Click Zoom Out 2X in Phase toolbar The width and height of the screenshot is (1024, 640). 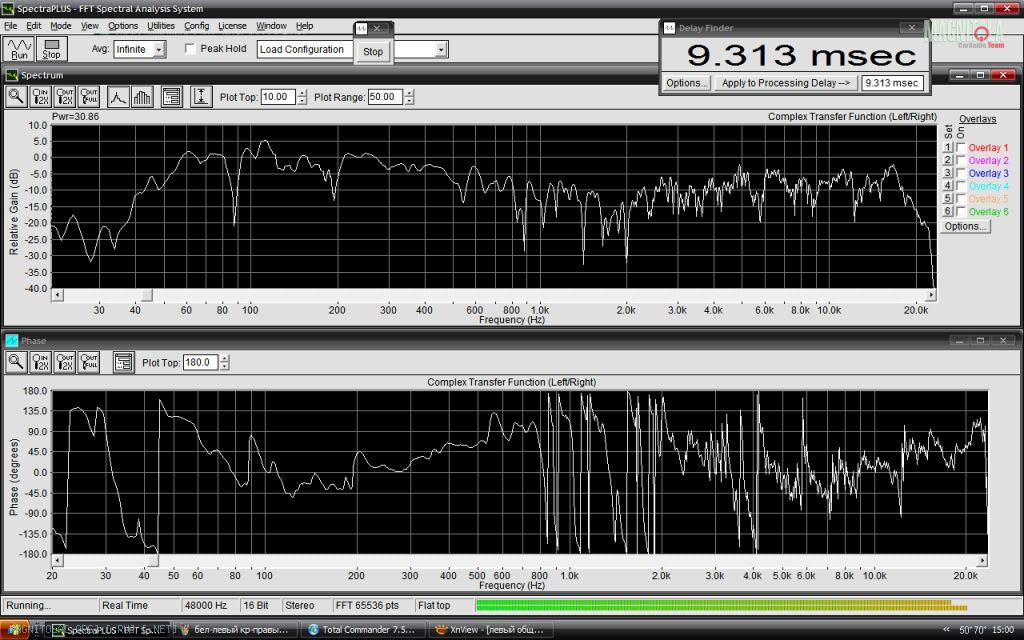coord(65,362)
